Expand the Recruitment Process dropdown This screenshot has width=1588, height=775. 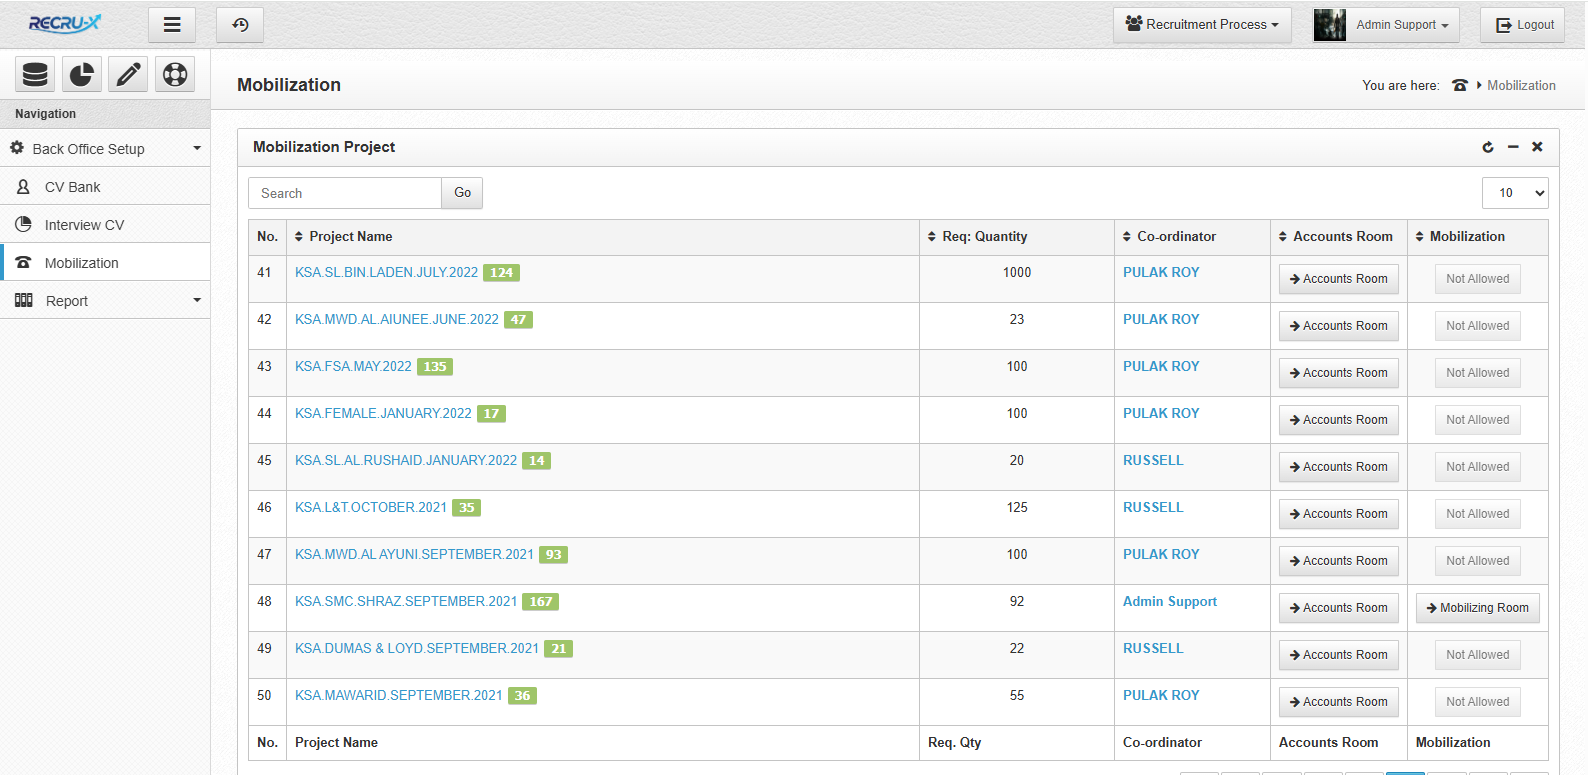pyautogui.click(x=1202, y=25)
